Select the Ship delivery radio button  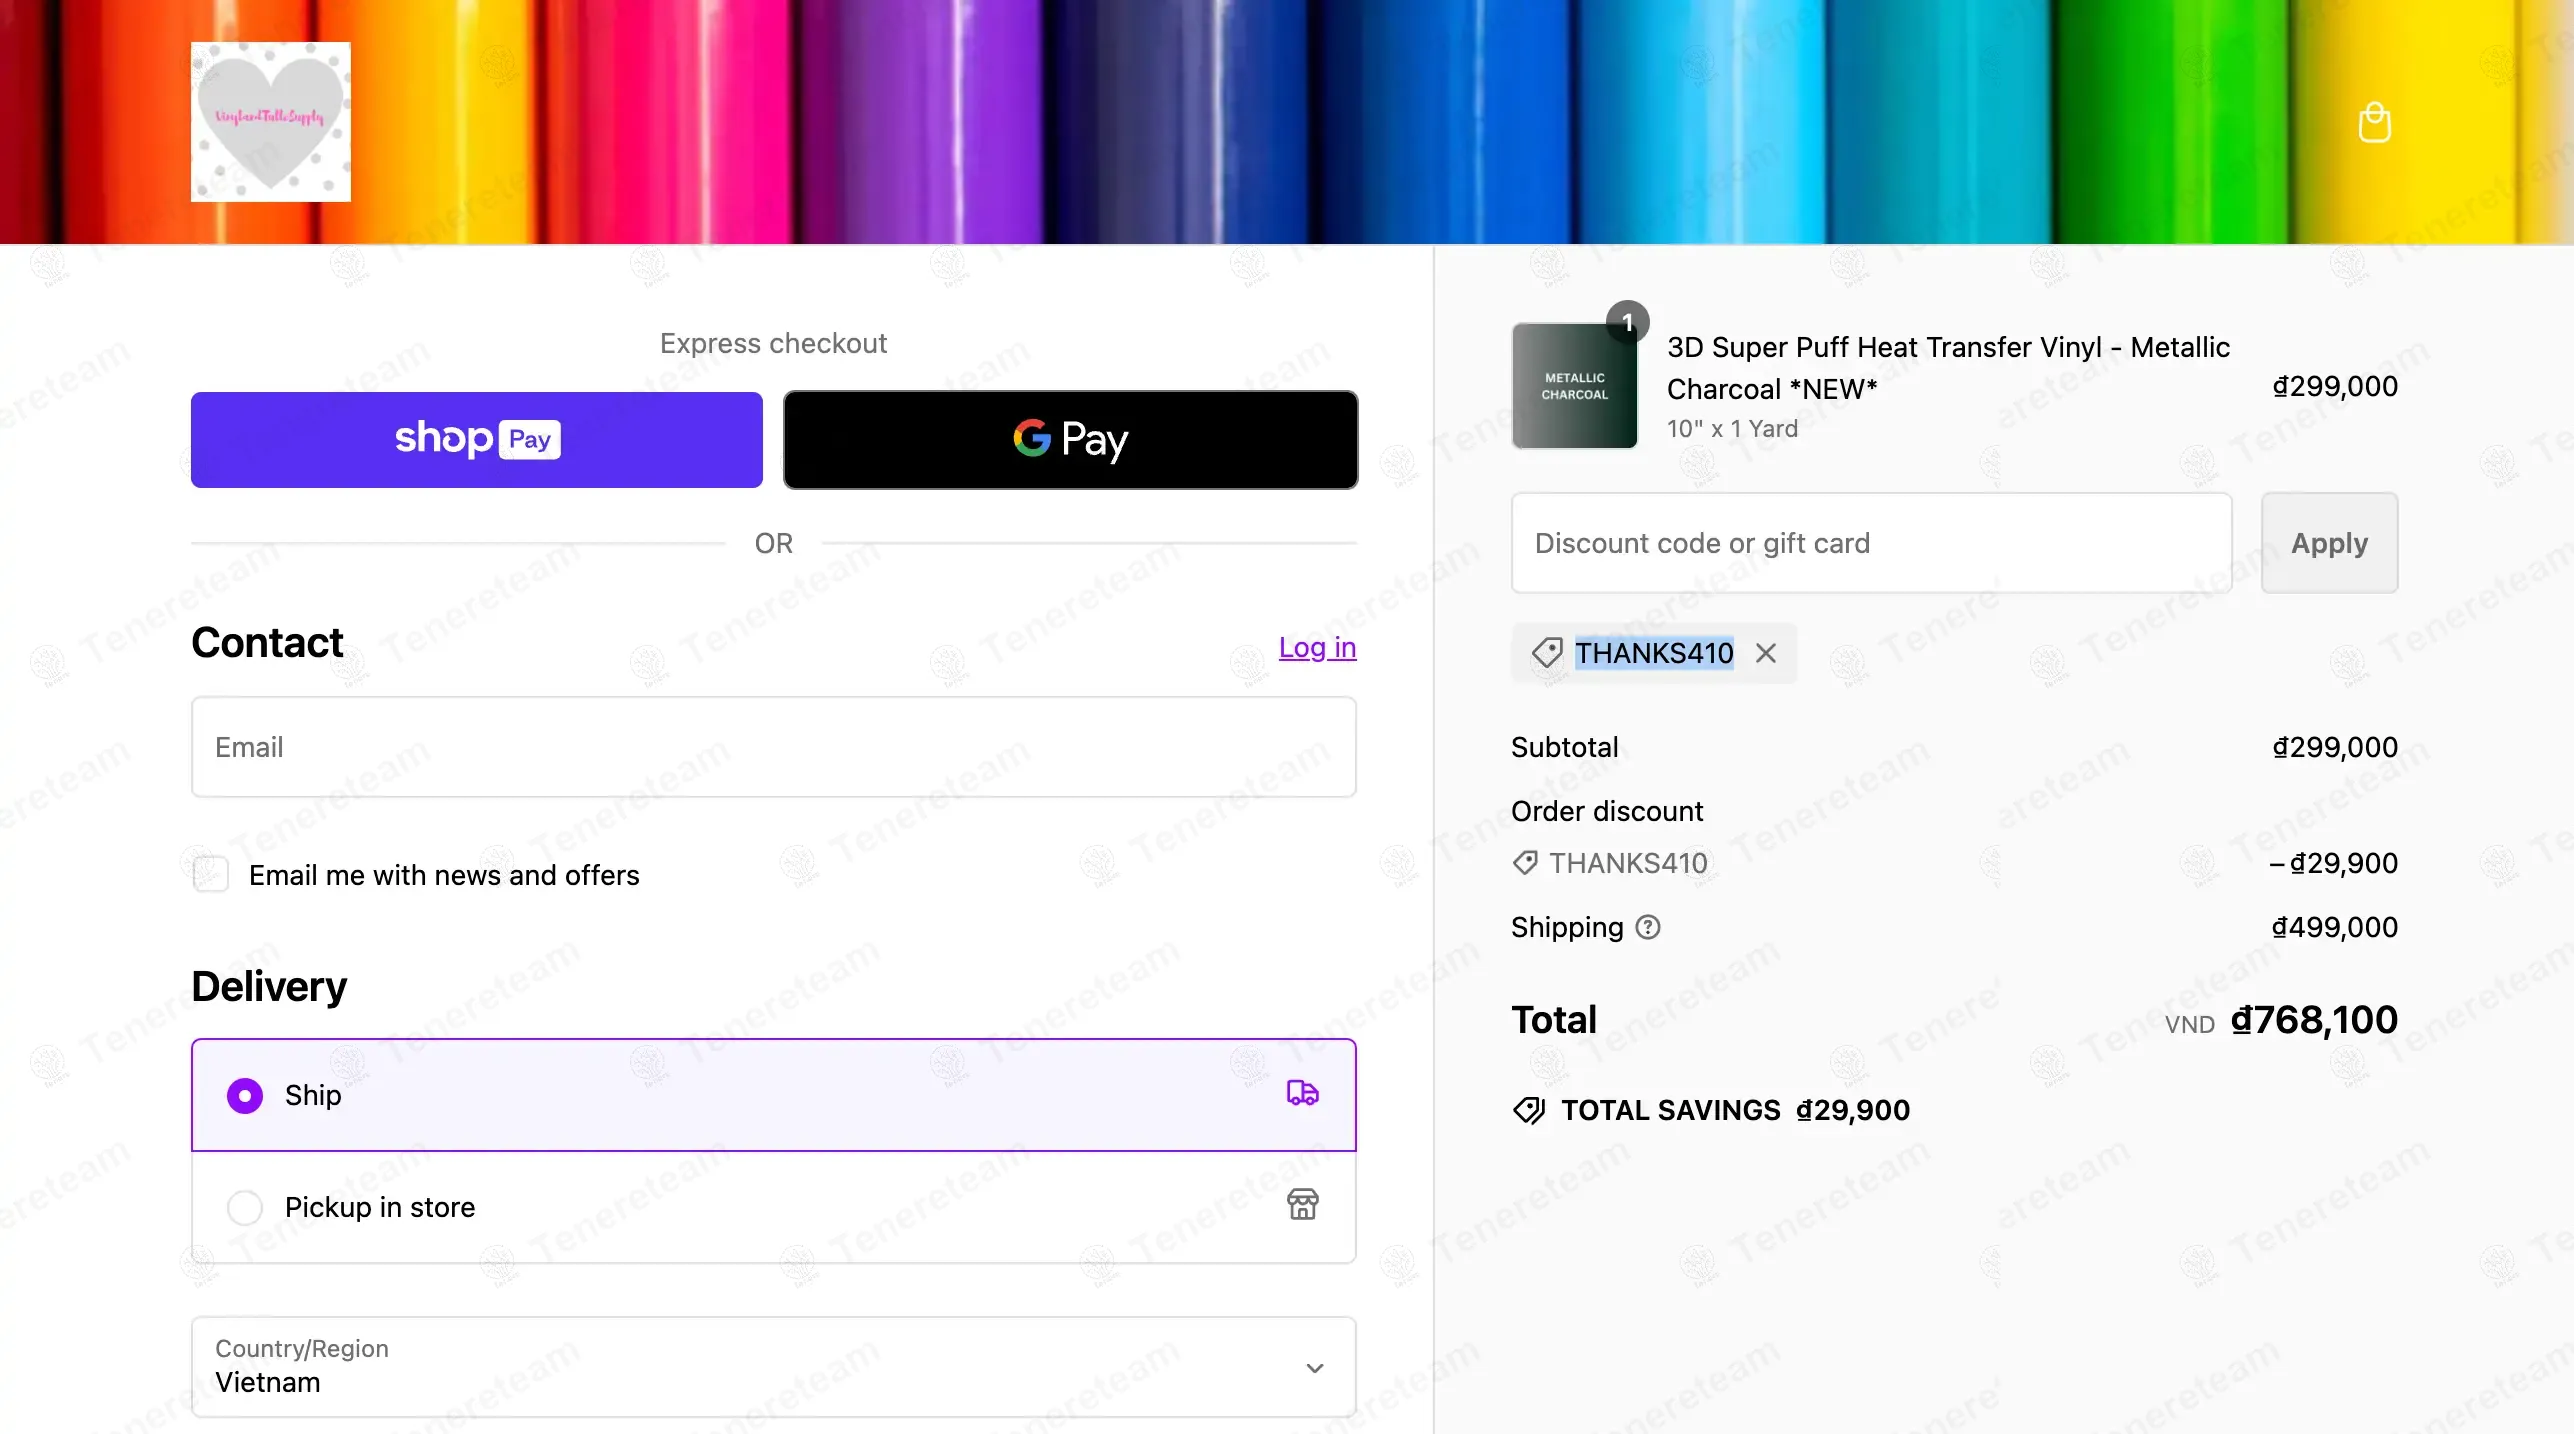coord(245,1095)
